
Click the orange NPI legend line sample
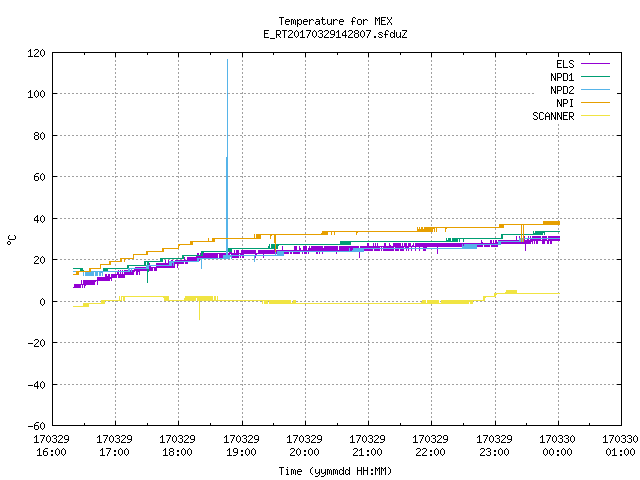595,102
